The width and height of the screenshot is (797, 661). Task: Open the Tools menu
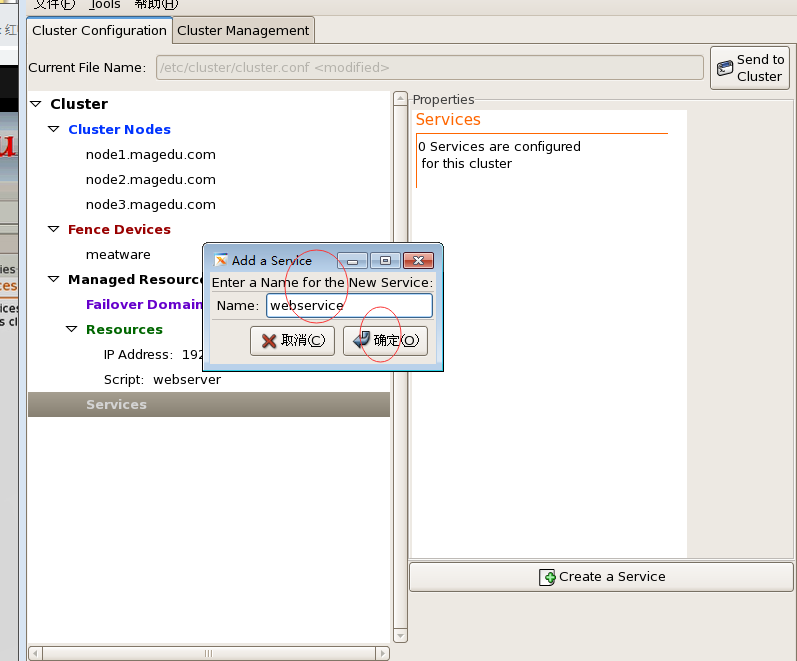pos(105,4)
